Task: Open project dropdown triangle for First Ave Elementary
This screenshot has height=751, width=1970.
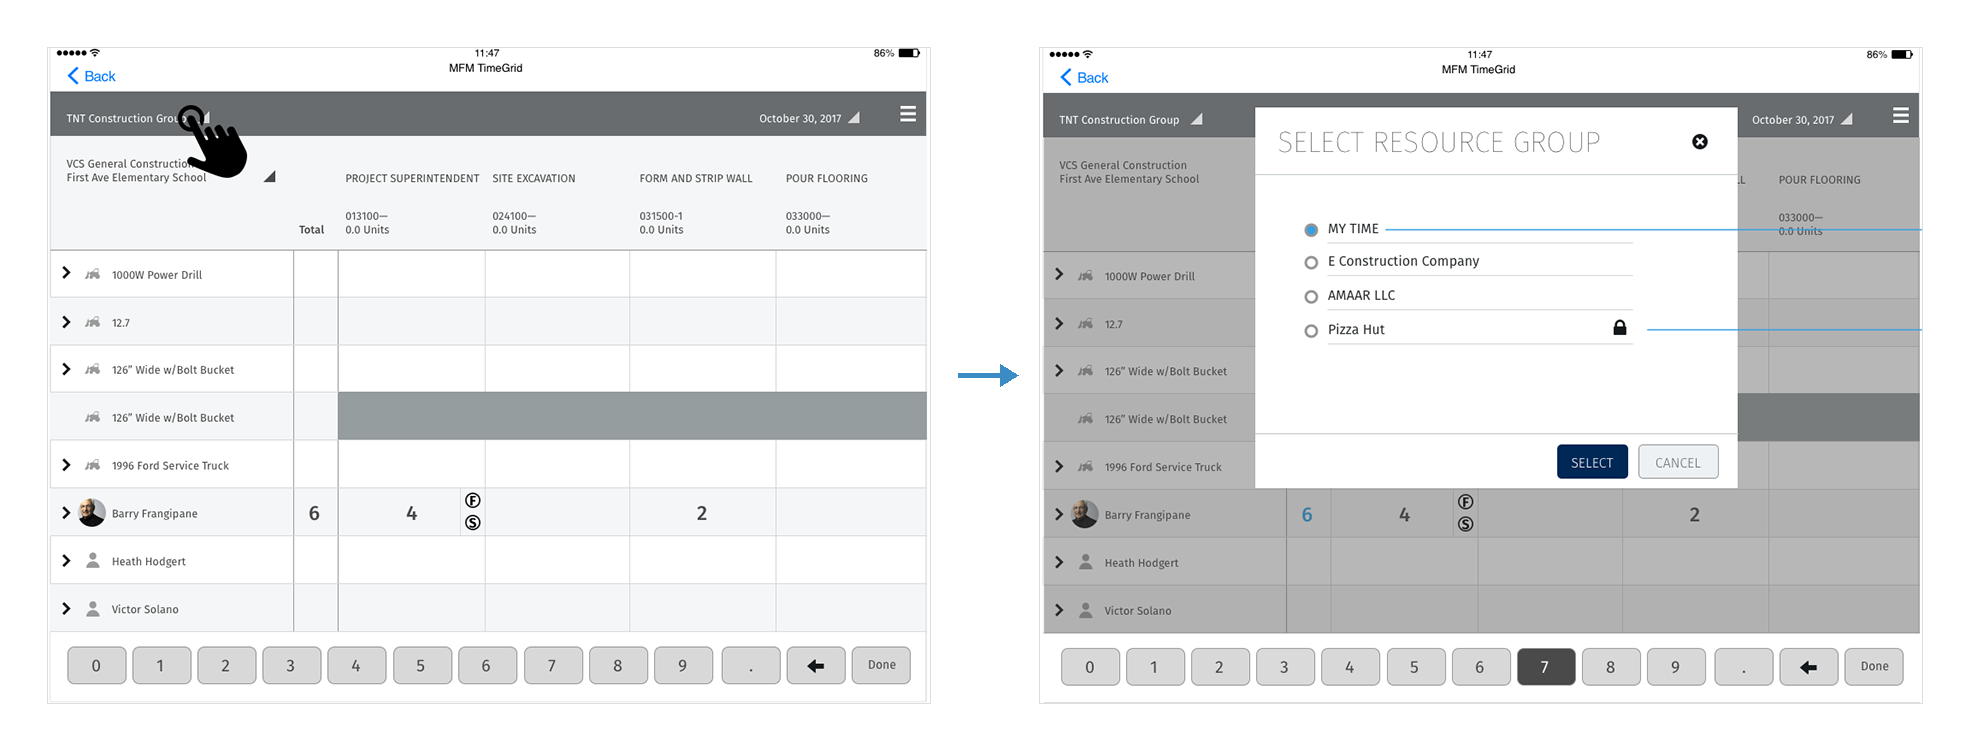Action: tap(269, 177)
